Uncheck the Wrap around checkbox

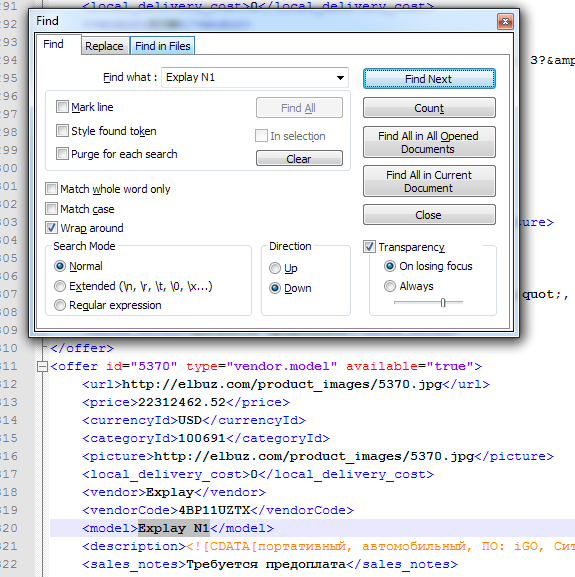52,228
